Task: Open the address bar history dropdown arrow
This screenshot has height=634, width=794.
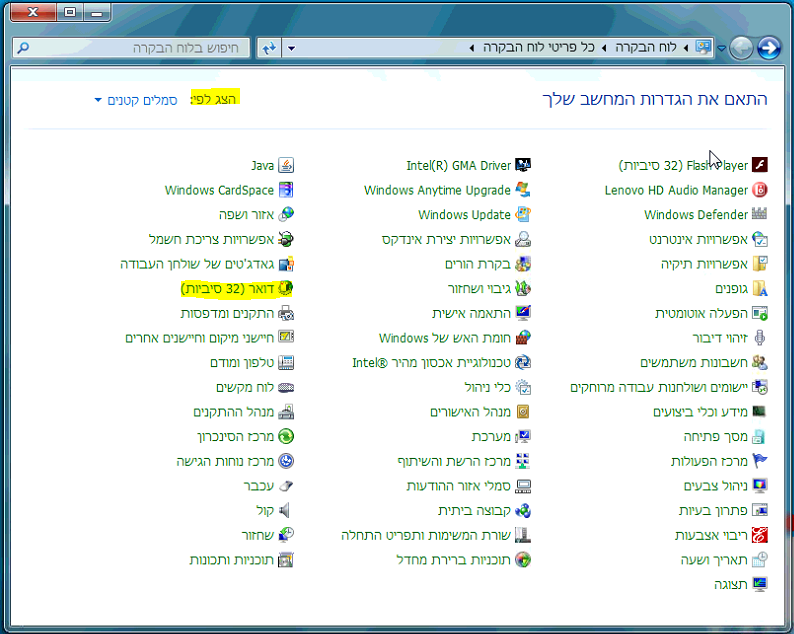Action: [x=292, y=48]
